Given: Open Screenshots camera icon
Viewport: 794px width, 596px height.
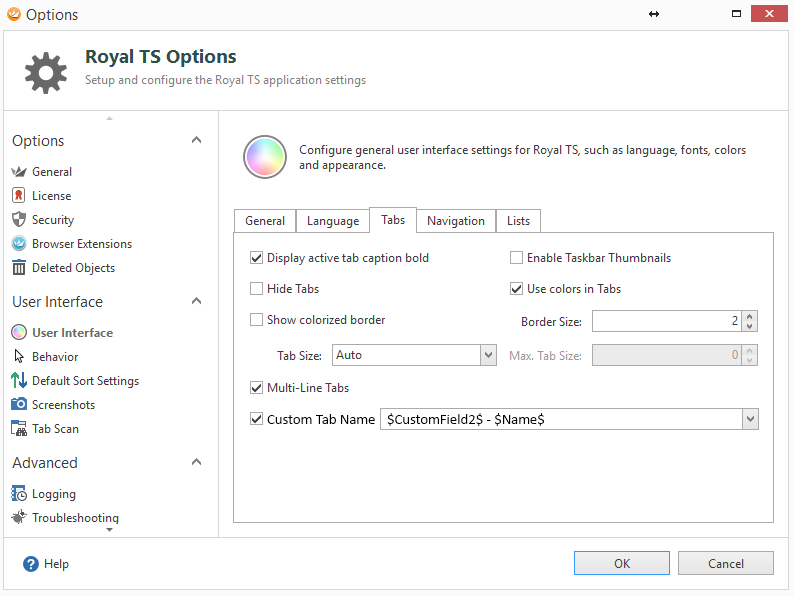Looking at the screenshot, I should point(19,405).
